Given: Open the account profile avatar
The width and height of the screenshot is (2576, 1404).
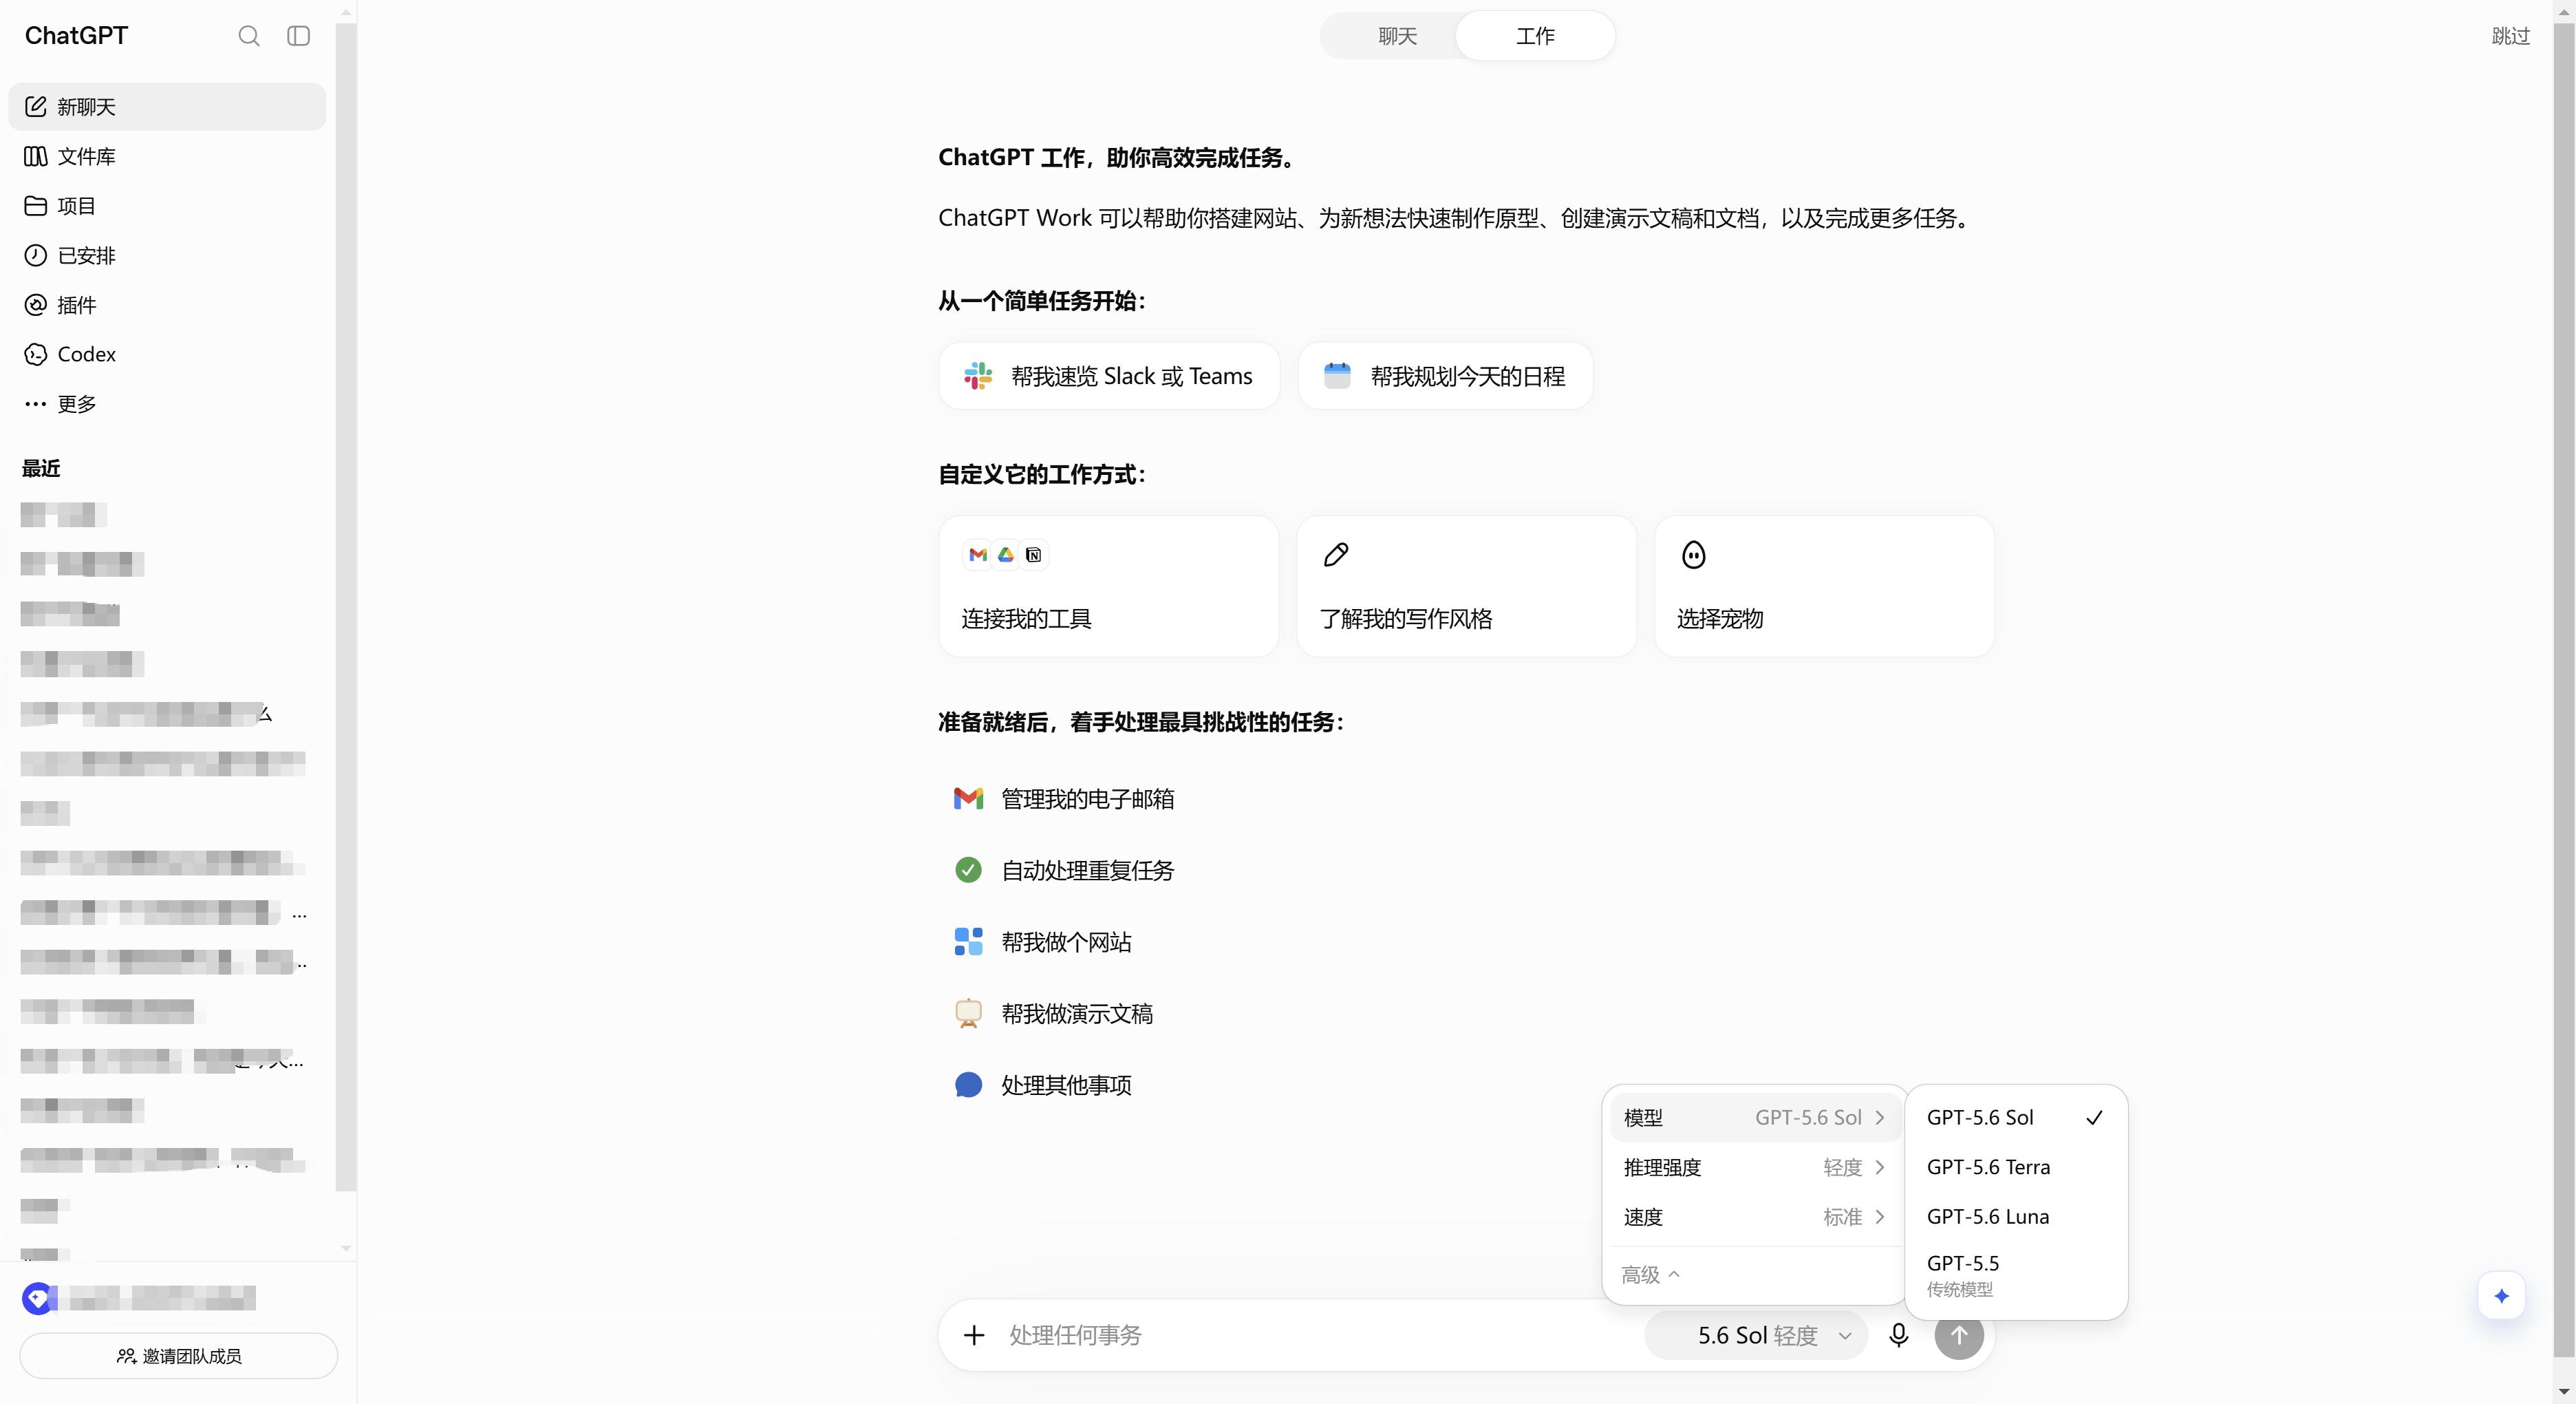Looking at the screenshot, I should coord(38,1298).
